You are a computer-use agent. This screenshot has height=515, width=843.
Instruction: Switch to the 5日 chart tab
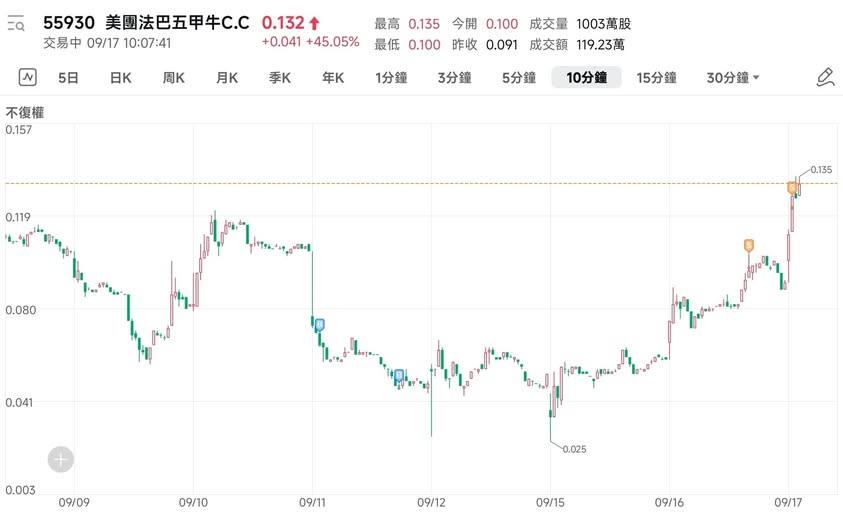68,77
